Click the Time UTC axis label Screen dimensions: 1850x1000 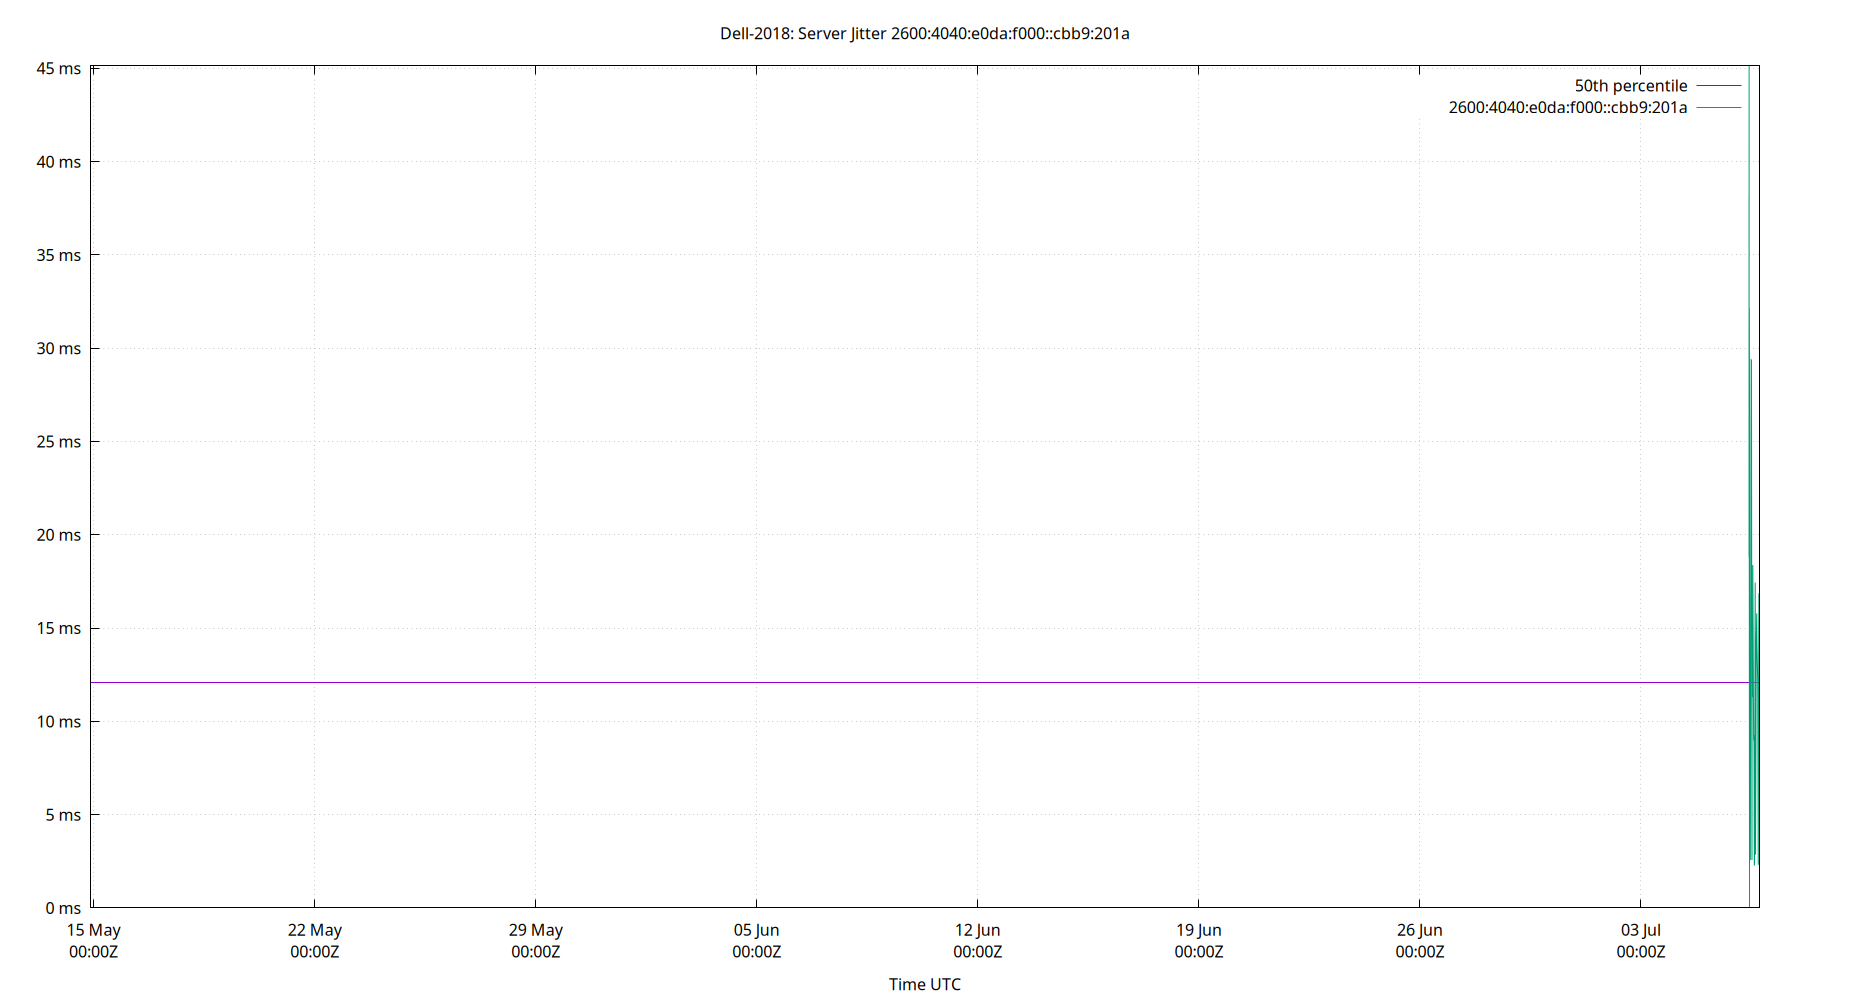924,984
